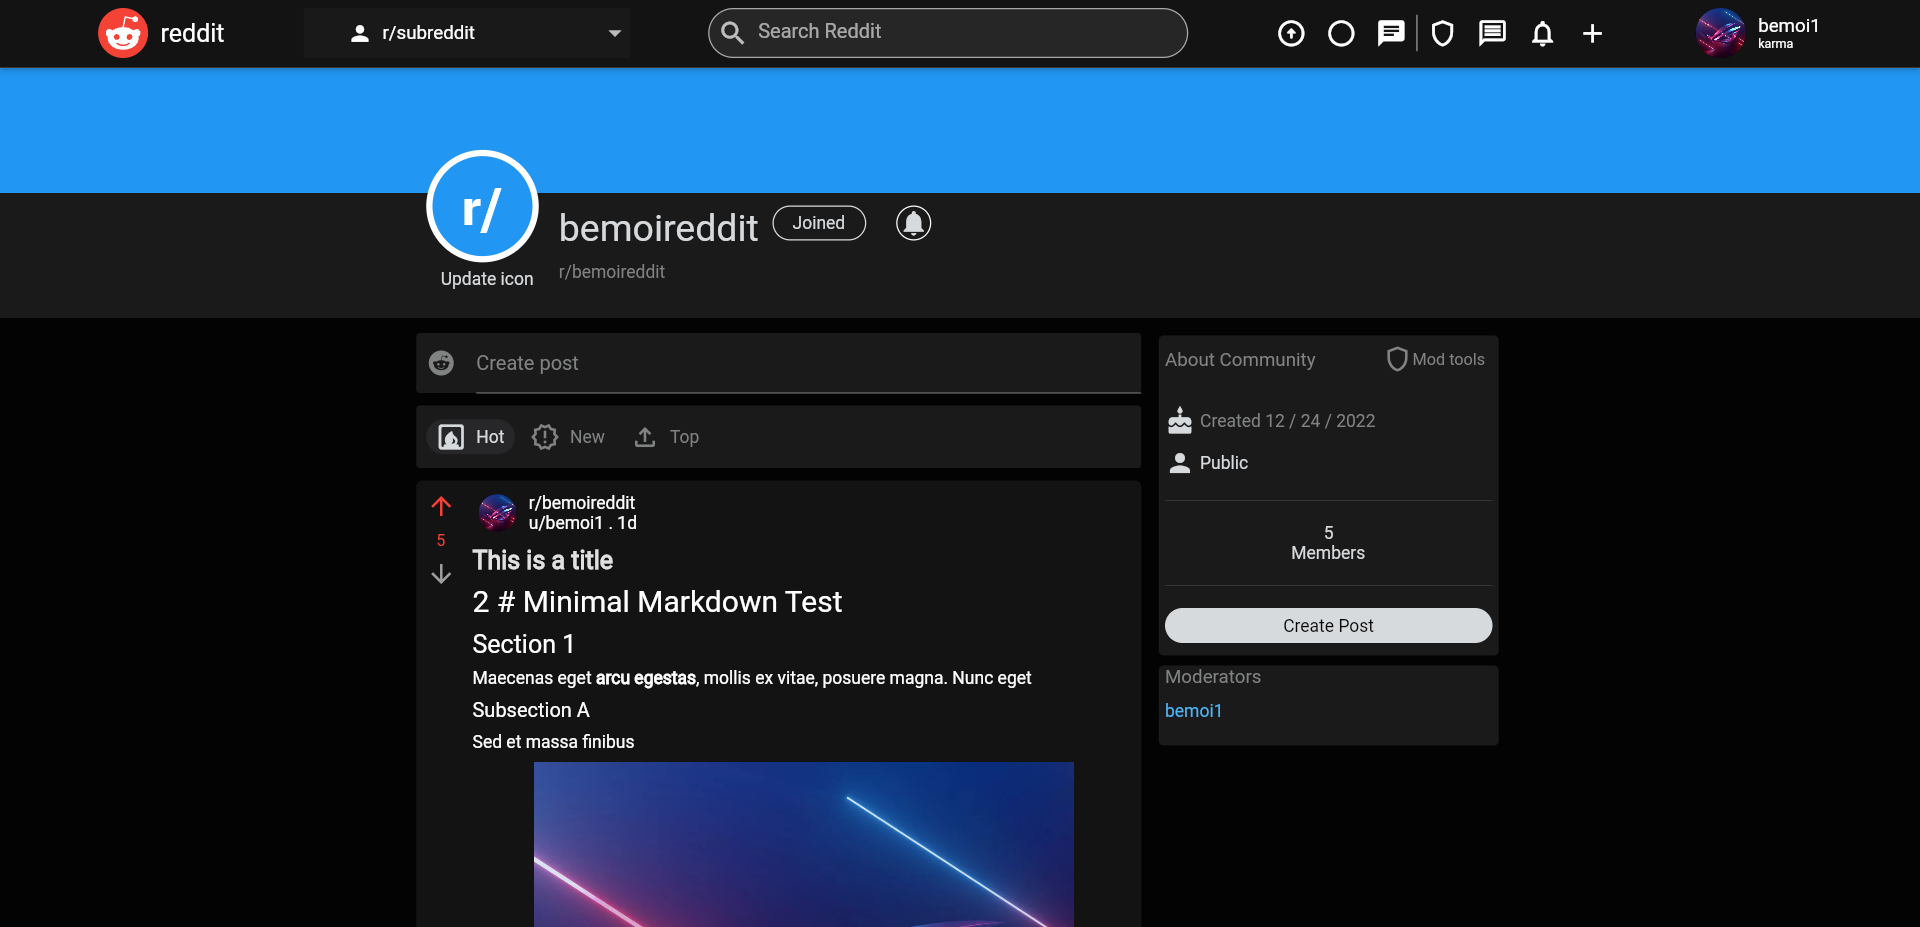The image size is (1920, 927).
Task: Click the Create Post button in sidebar
Action: pyautogui.click(x=1328, y=625)
